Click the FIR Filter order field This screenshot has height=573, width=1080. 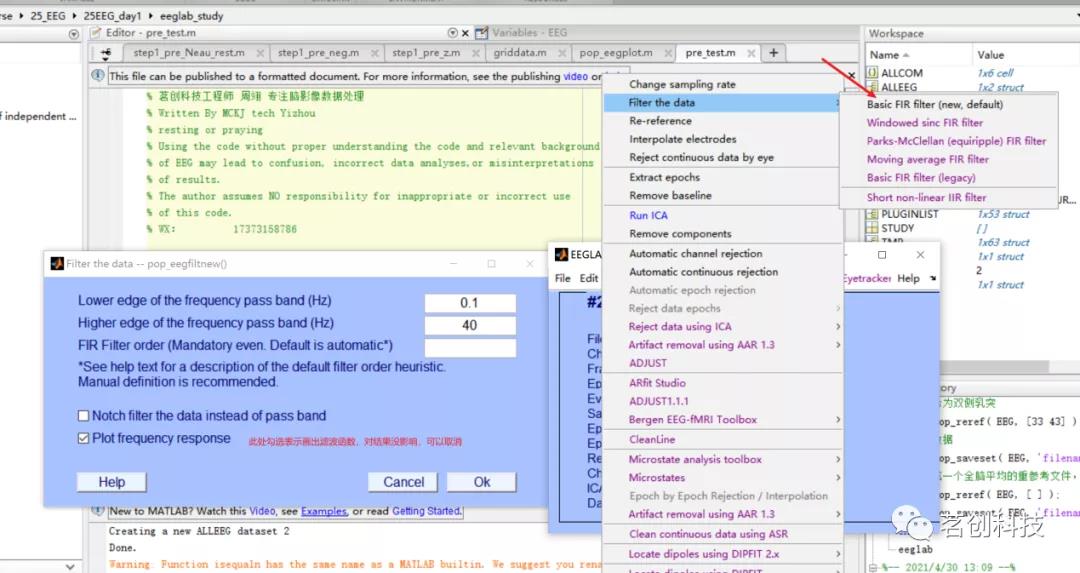pos(470,348)
